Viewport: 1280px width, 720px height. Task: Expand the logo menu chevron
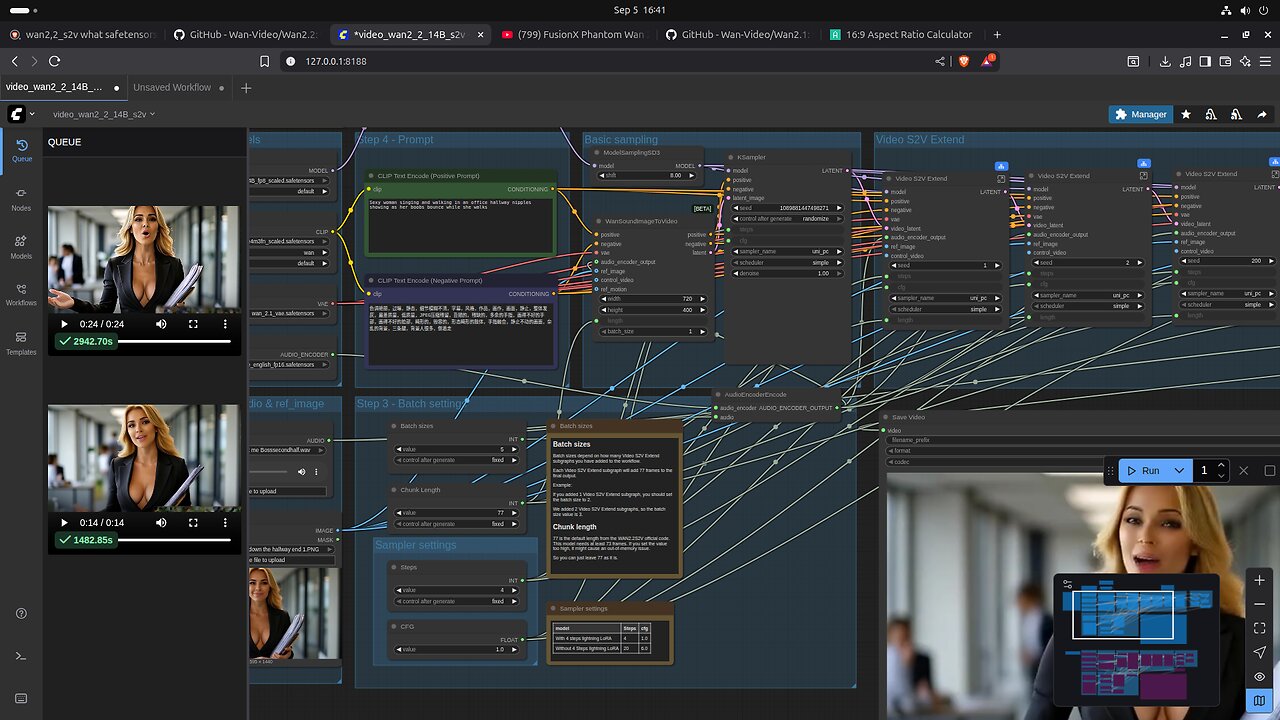coord(32,114)
